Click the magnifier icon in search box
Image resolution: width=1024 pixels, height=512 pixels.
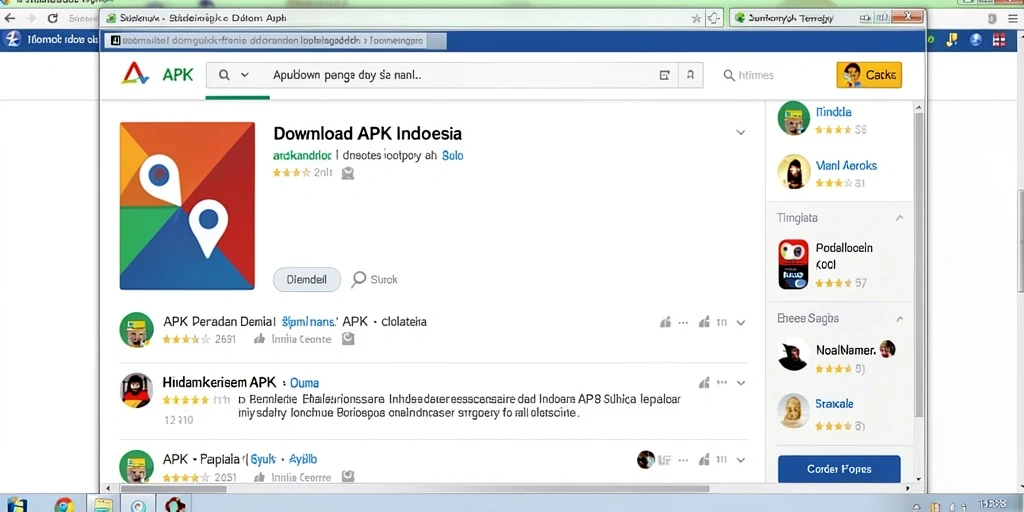224,75
